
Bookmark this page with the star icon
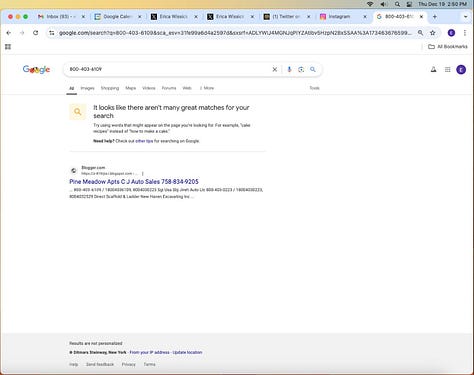click(x=433, y=33)
